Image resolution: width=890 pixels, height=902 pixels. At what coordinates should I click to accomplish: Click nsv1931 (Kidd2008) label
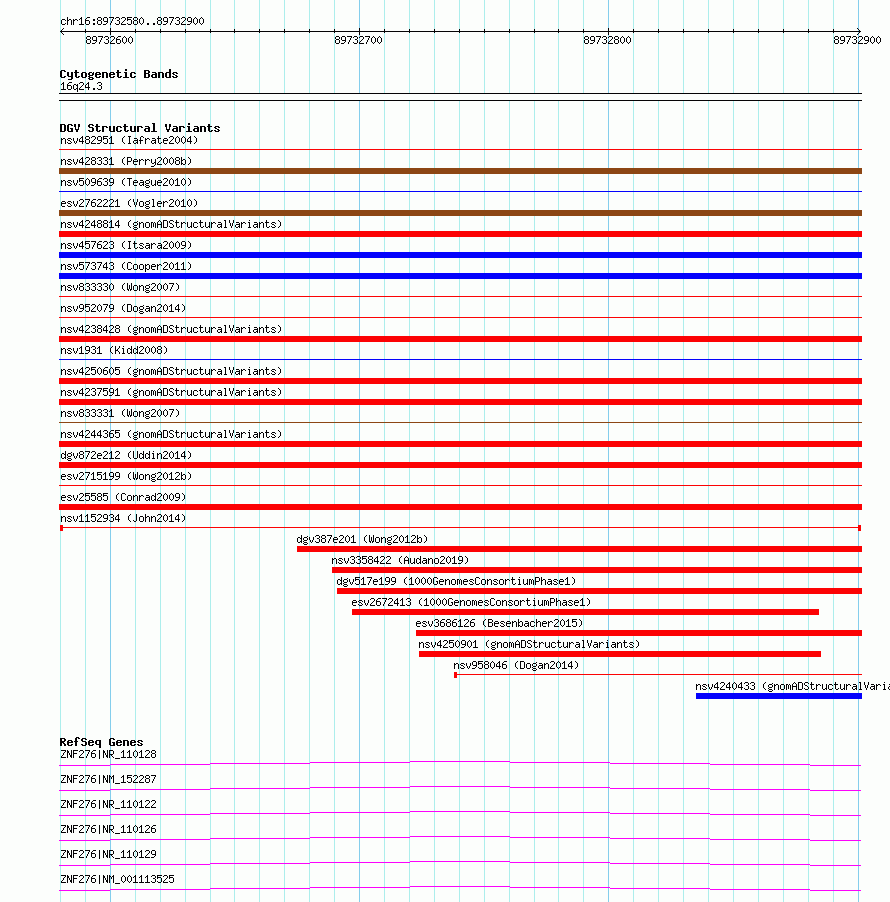114,350
